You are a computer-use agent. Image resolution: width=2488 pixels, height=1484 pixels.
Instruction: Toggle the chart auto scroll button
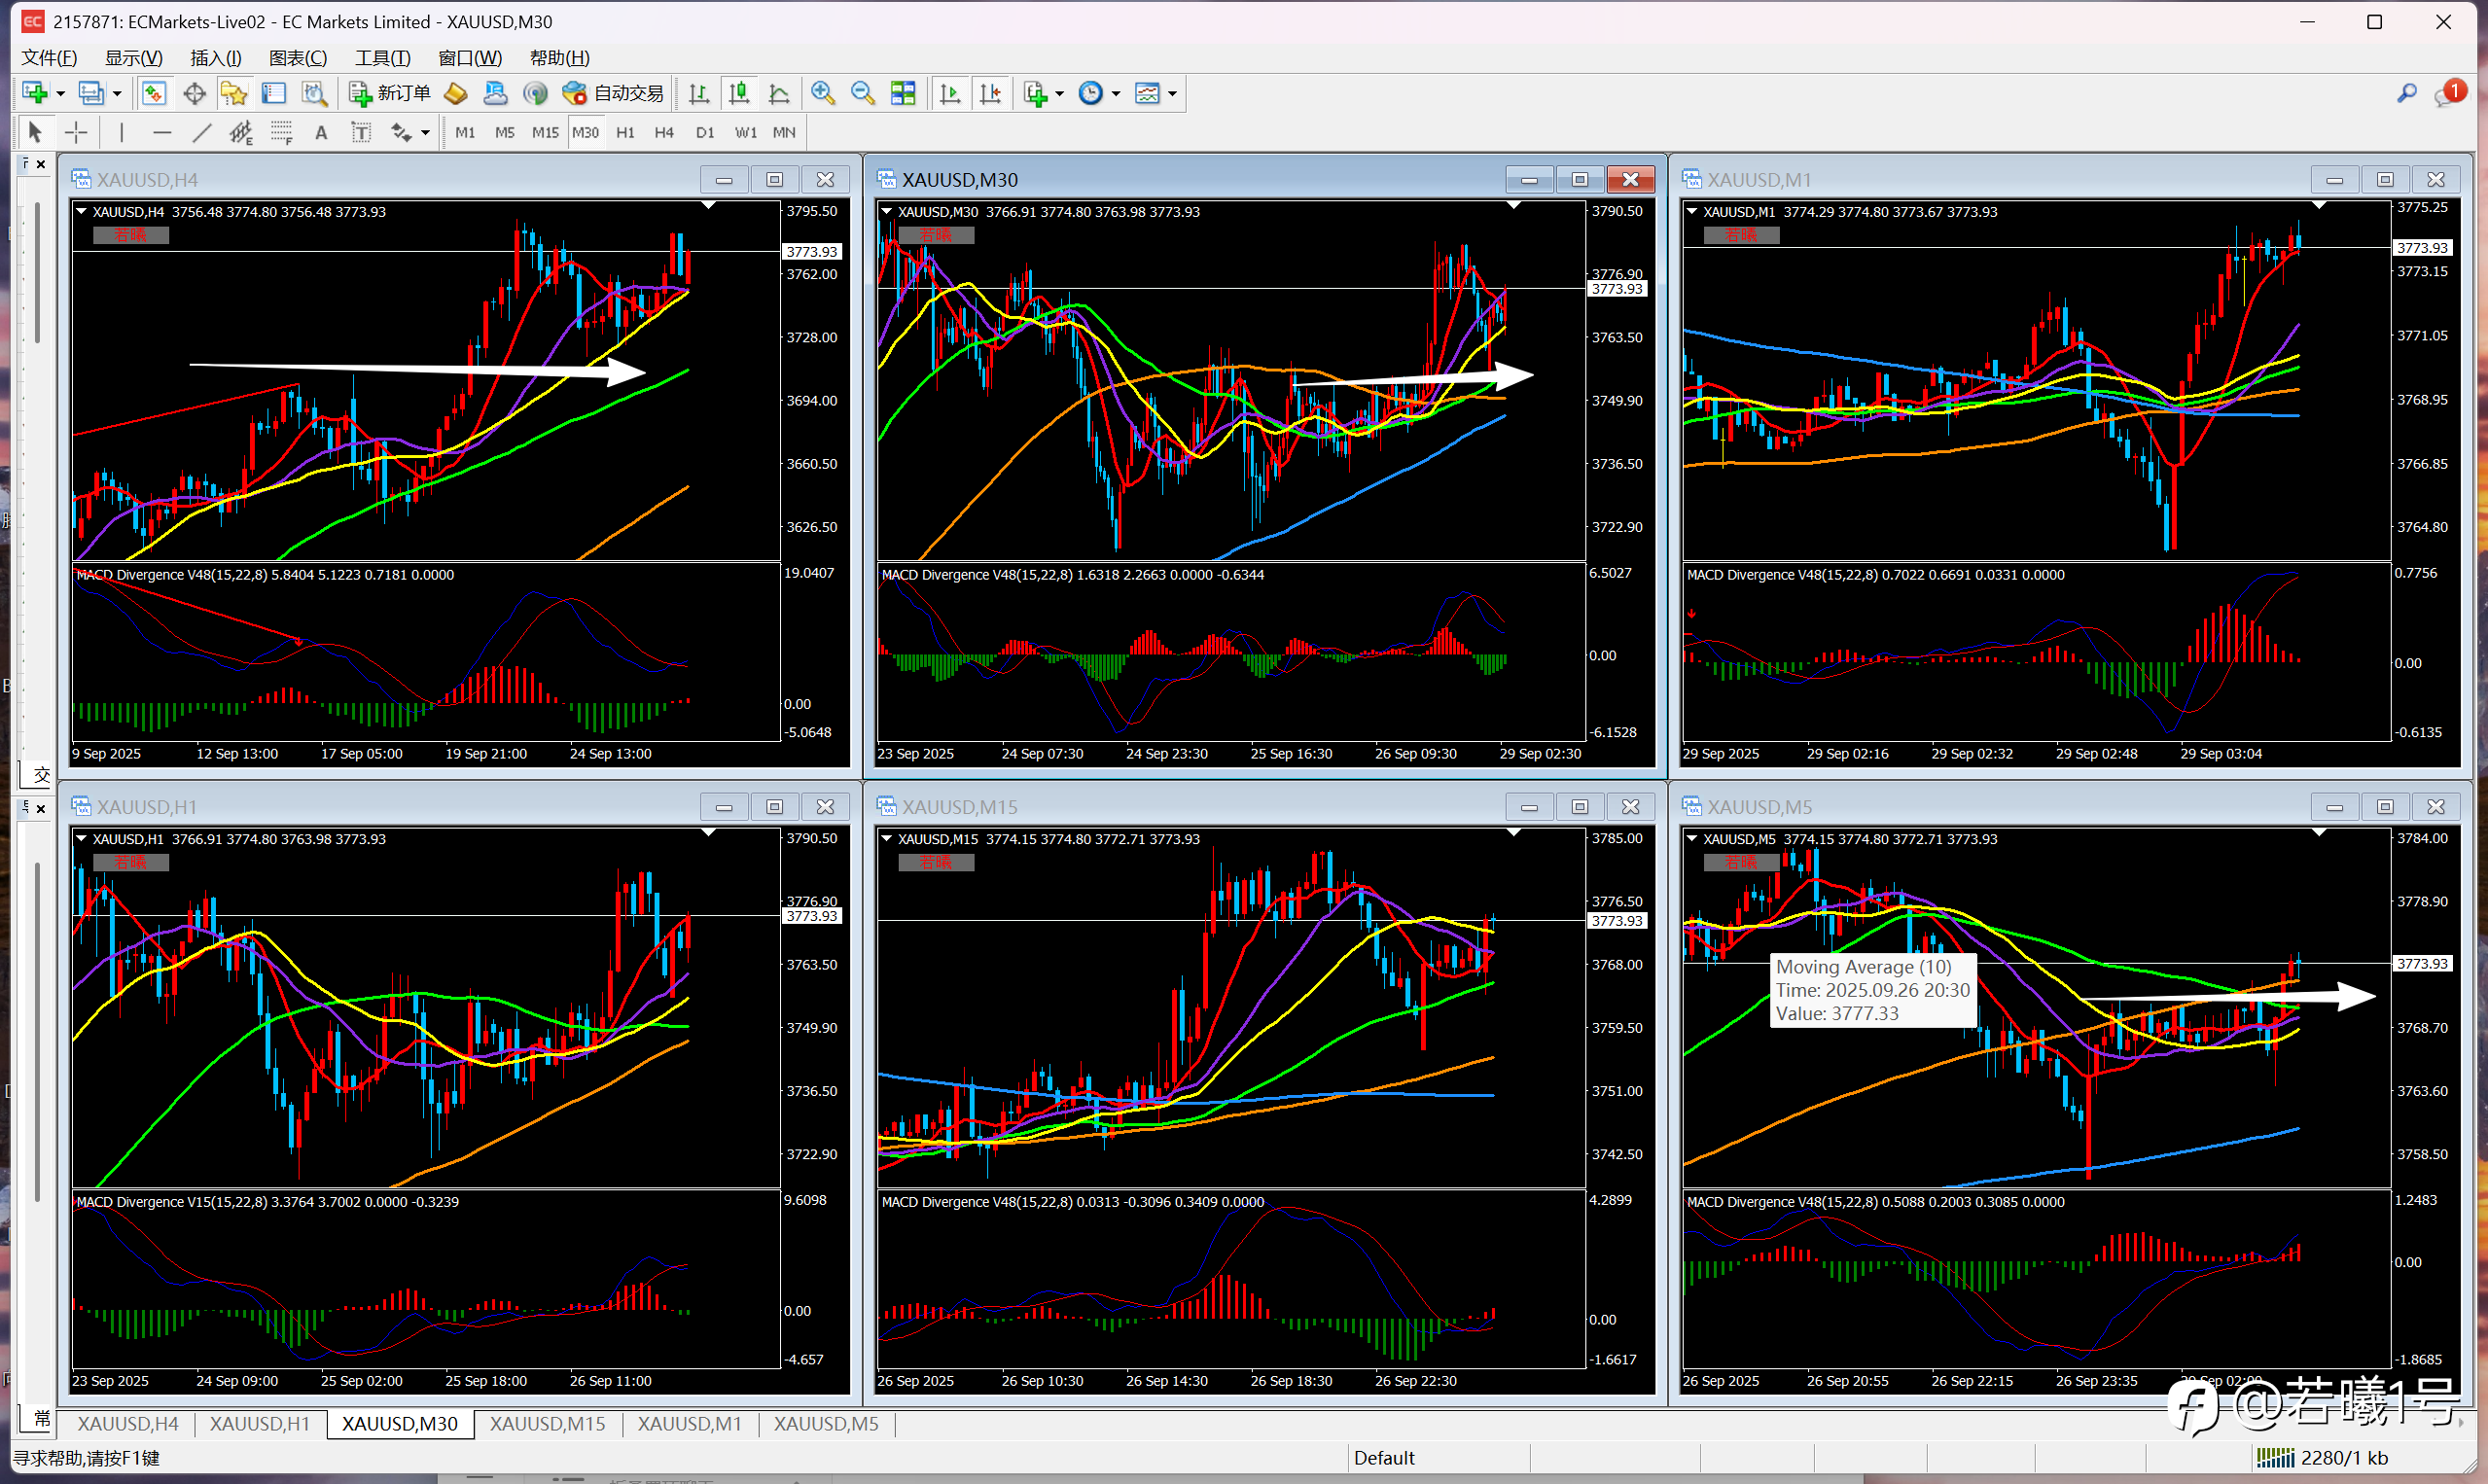point(950,93)
